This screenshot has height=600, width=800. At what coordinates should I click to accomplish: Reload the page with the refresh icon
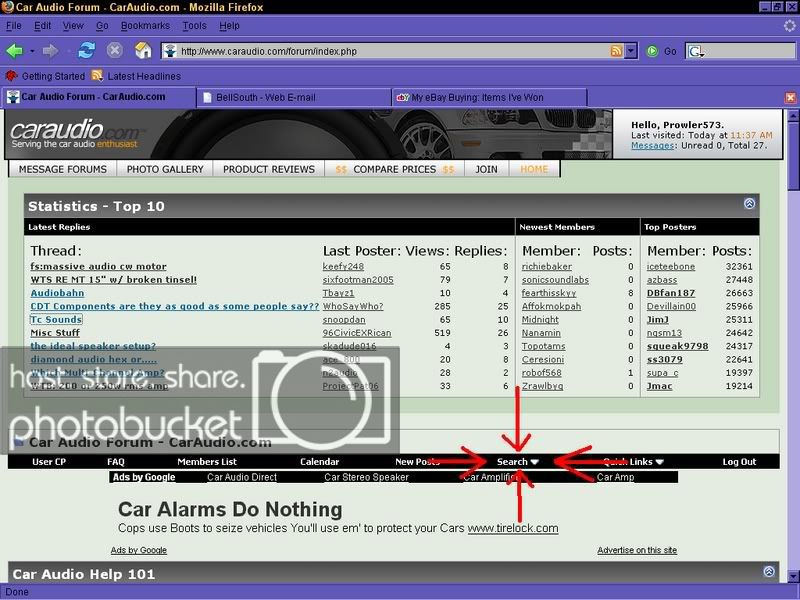87,51
